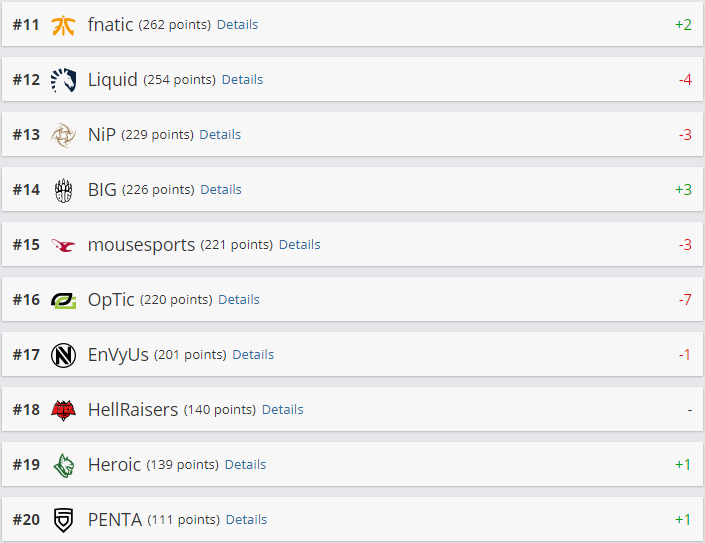Click the mousesports red logo
Image resolution: width=705 pixels, height=543 pixels.
coord(63,245)
